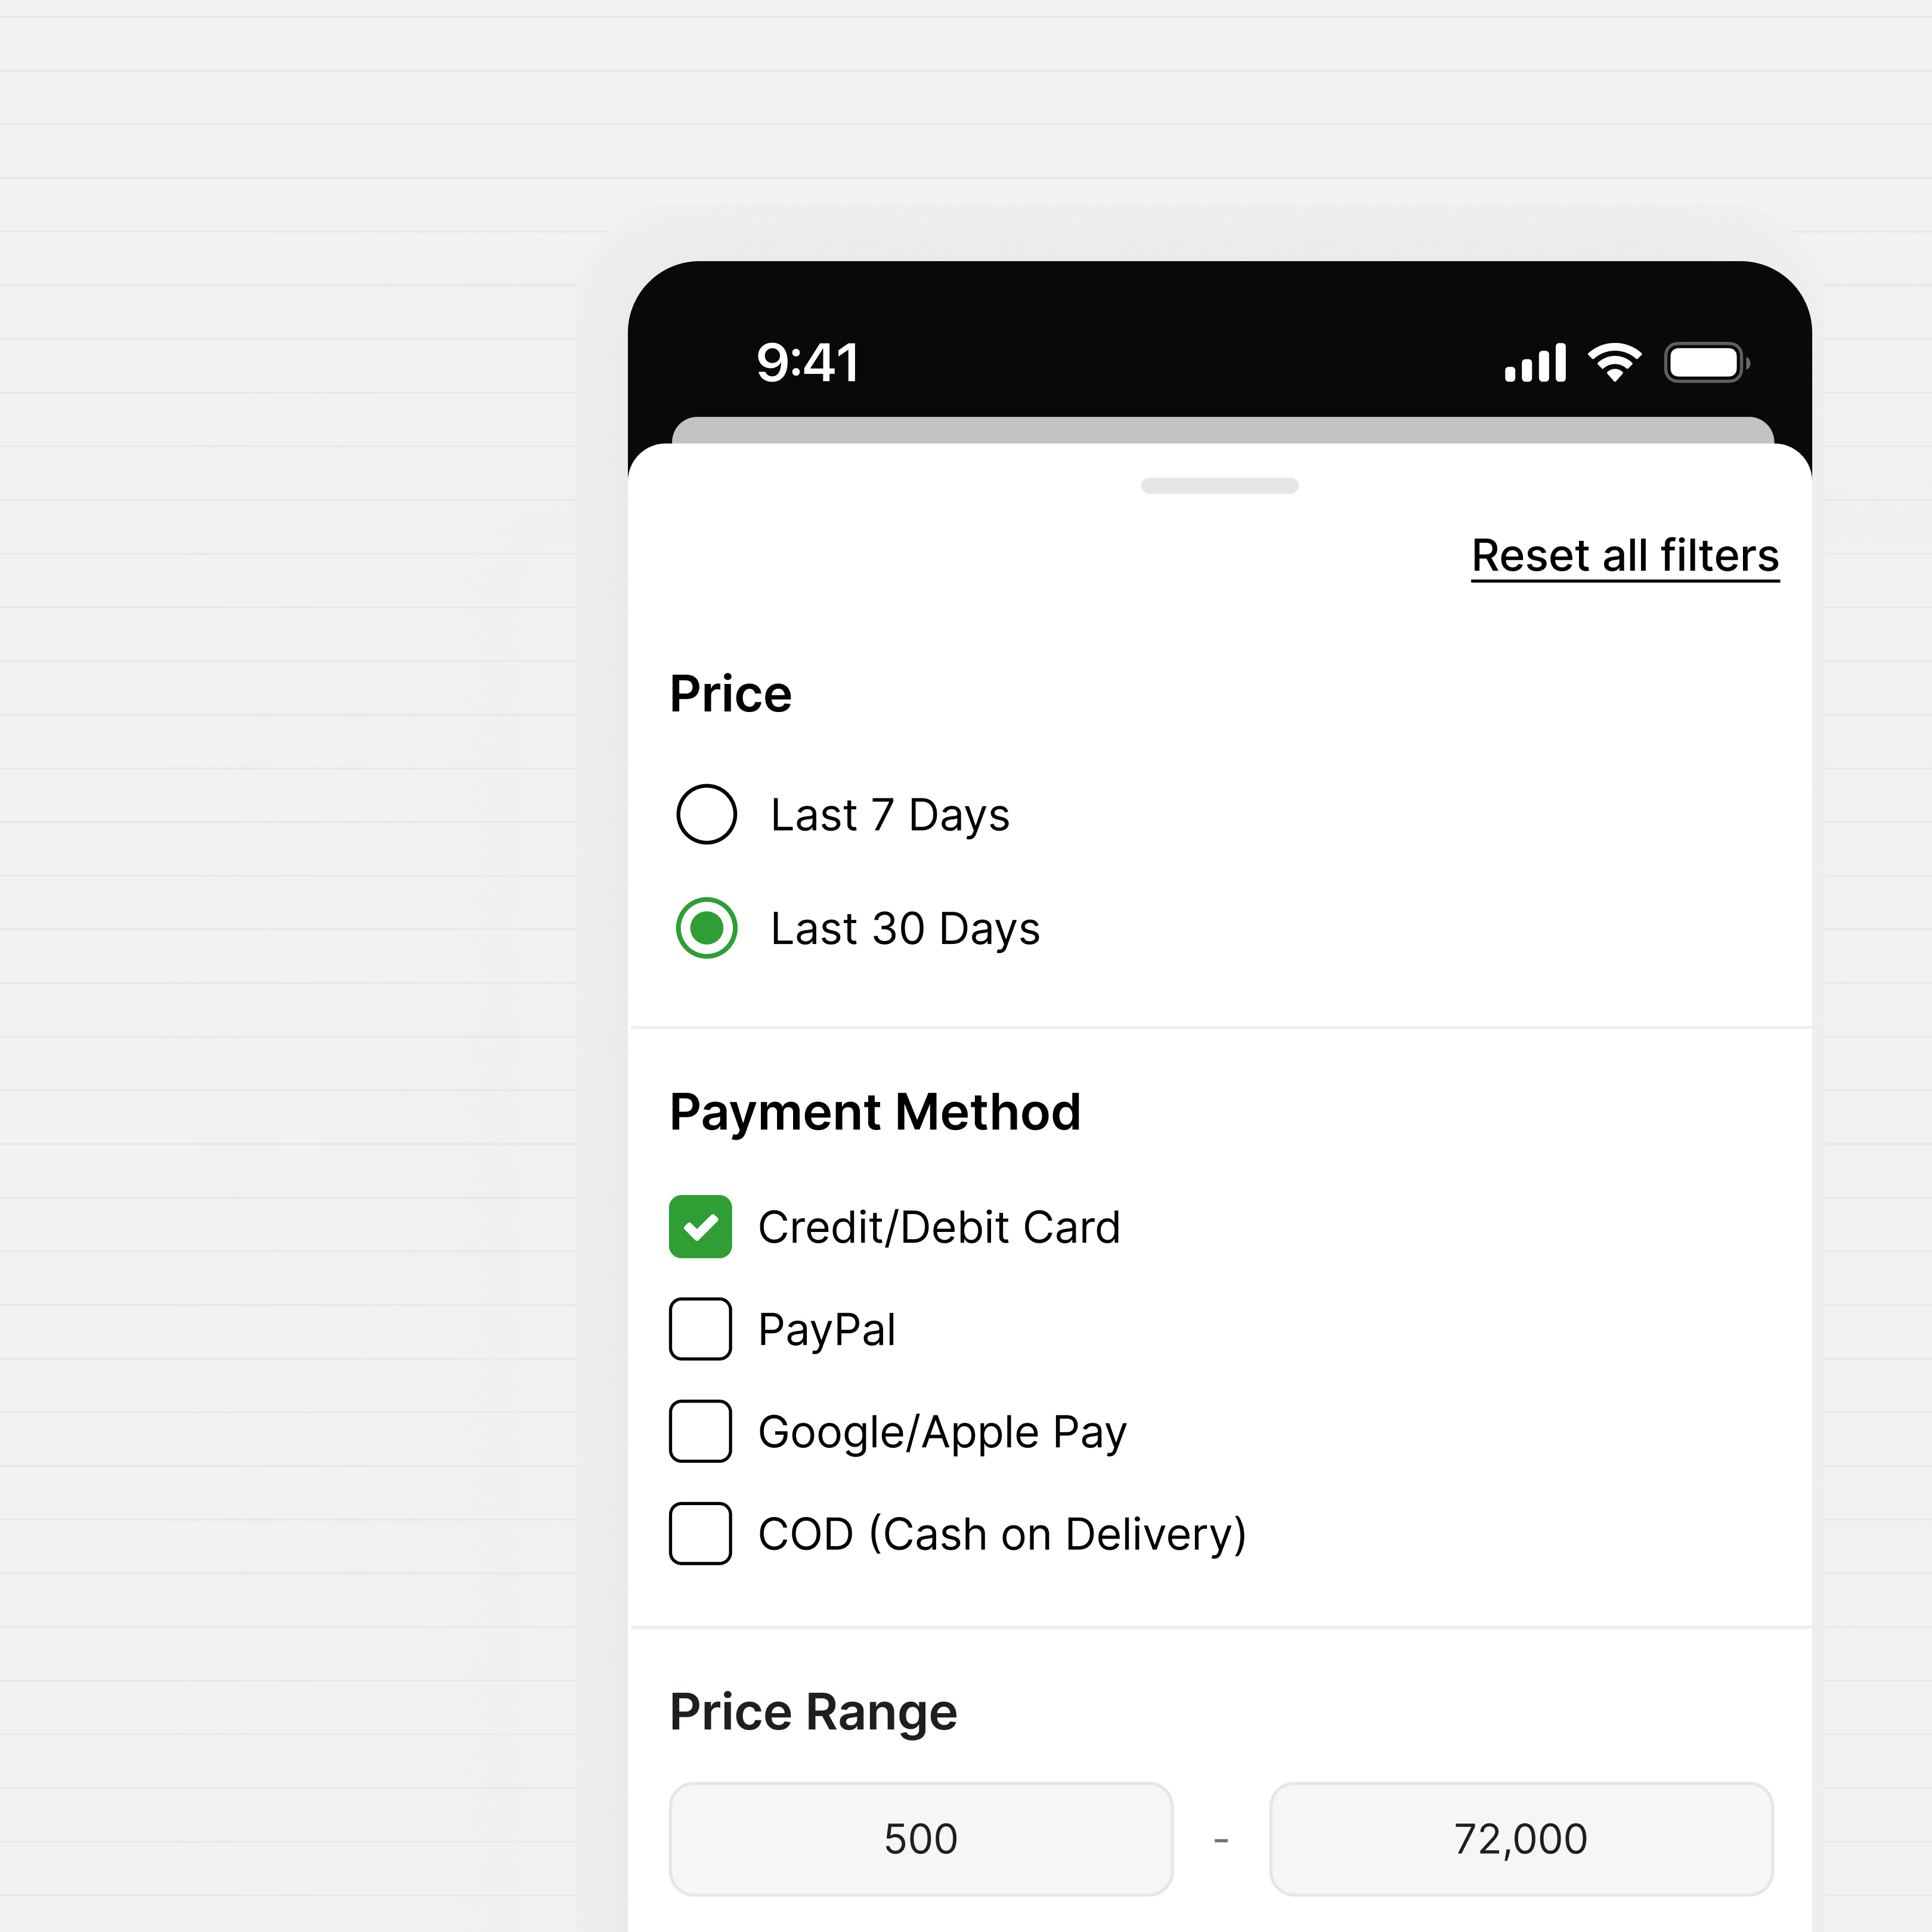Tap the Wi-Fi status icon
Image resolution: width=1932 pixels, height=1932 pixels.
coord(1615,362)
